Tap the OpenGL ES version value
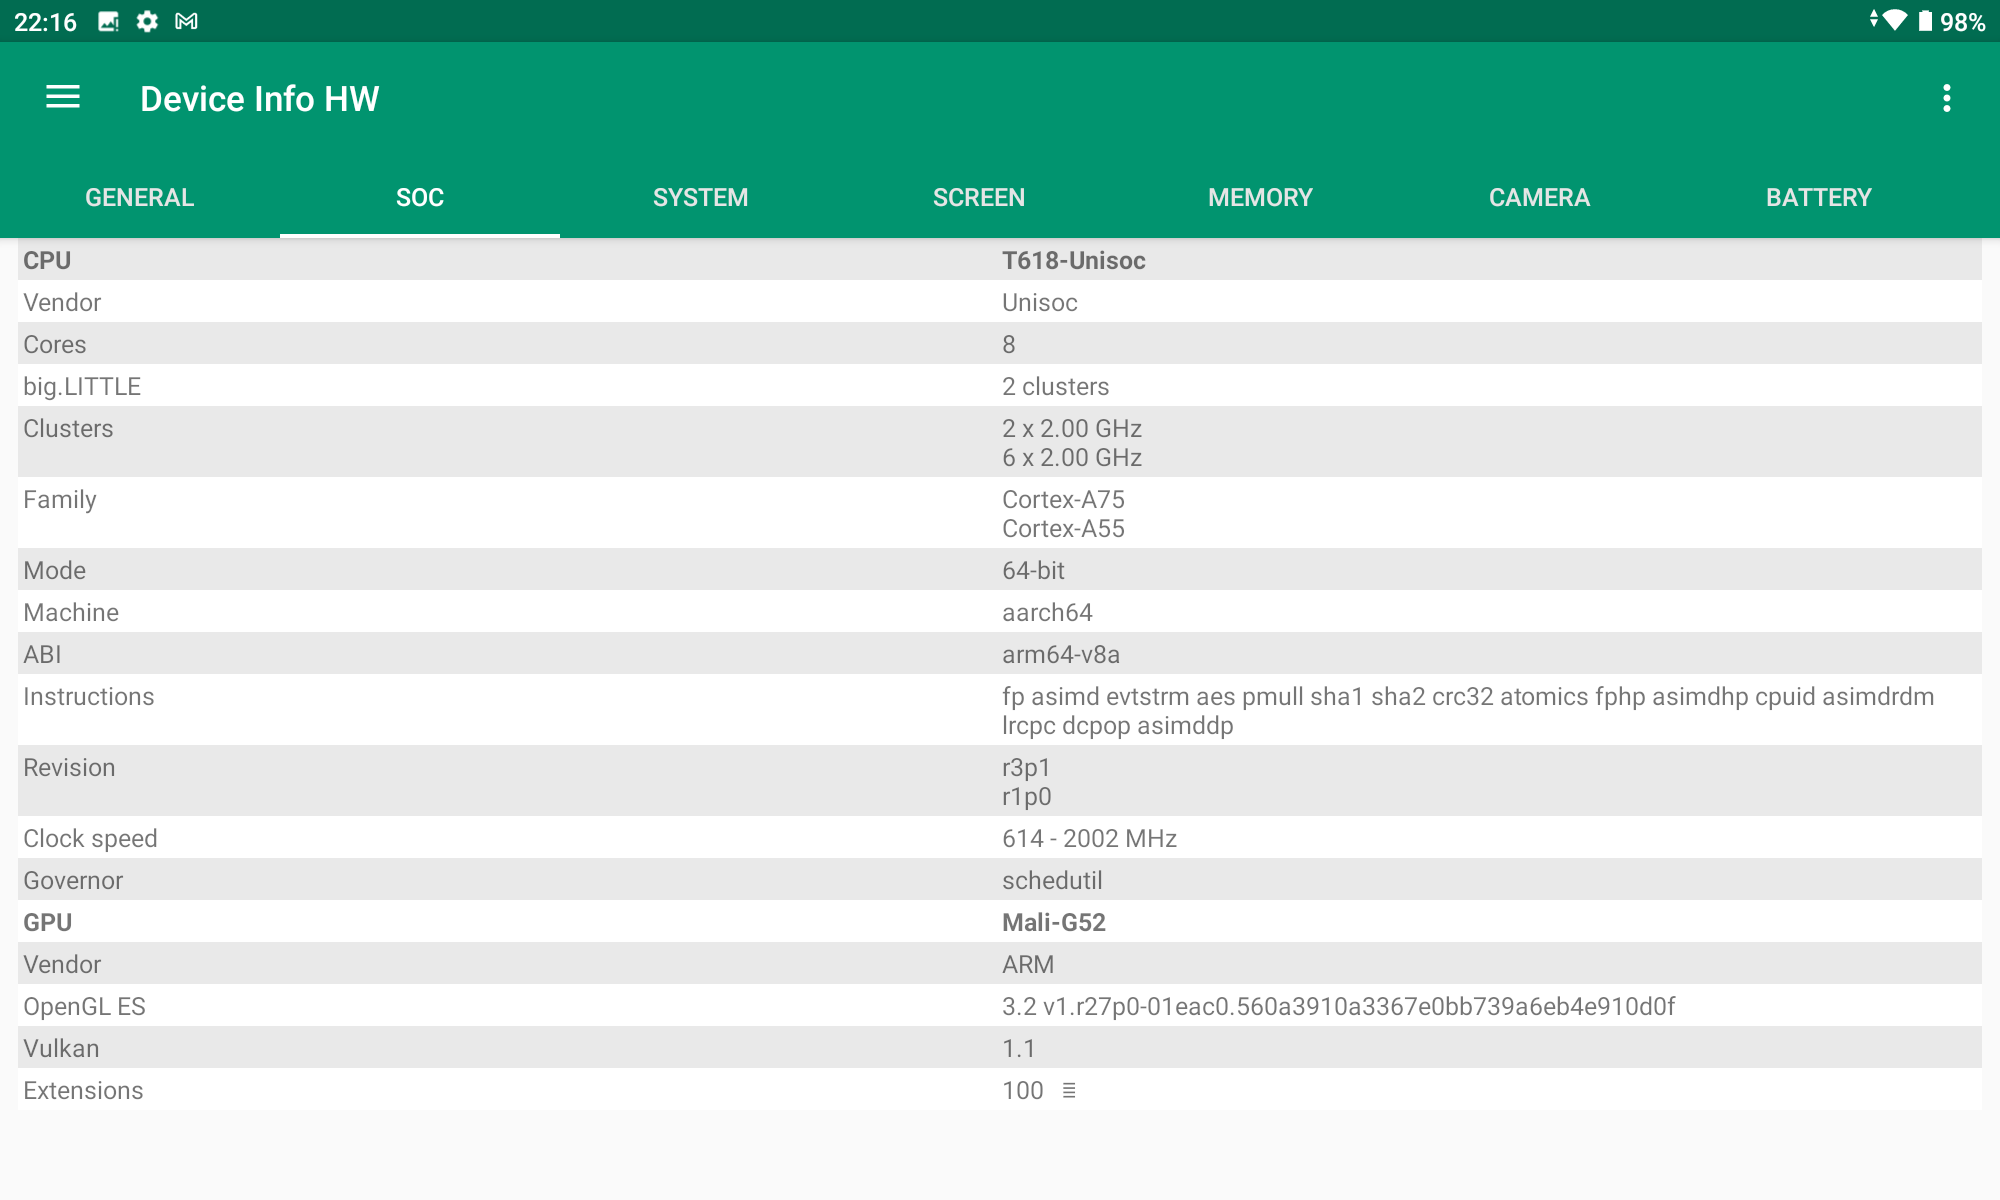Screen dimensions: 2000x1200 coord(1338,1006)
